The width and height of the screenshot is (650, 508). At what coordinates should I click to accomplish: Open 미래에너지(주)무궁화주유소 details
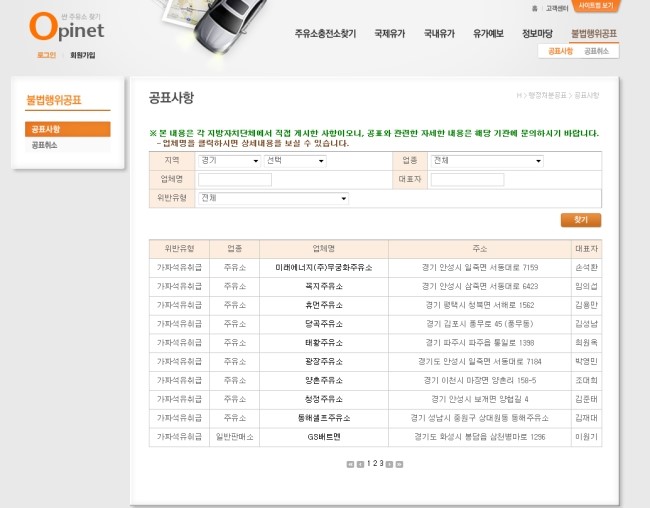[324, 268]
